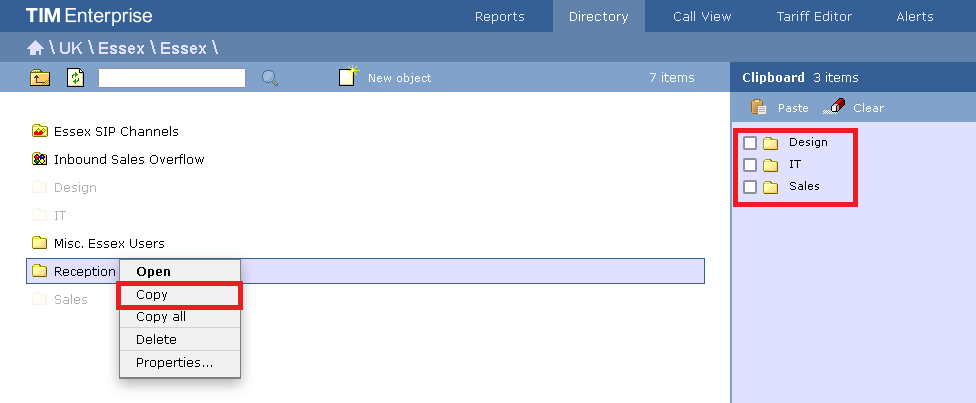Select the Essex SIP Channels icon
The height and width of the screenshot is (403, 976).
(40, 131)
